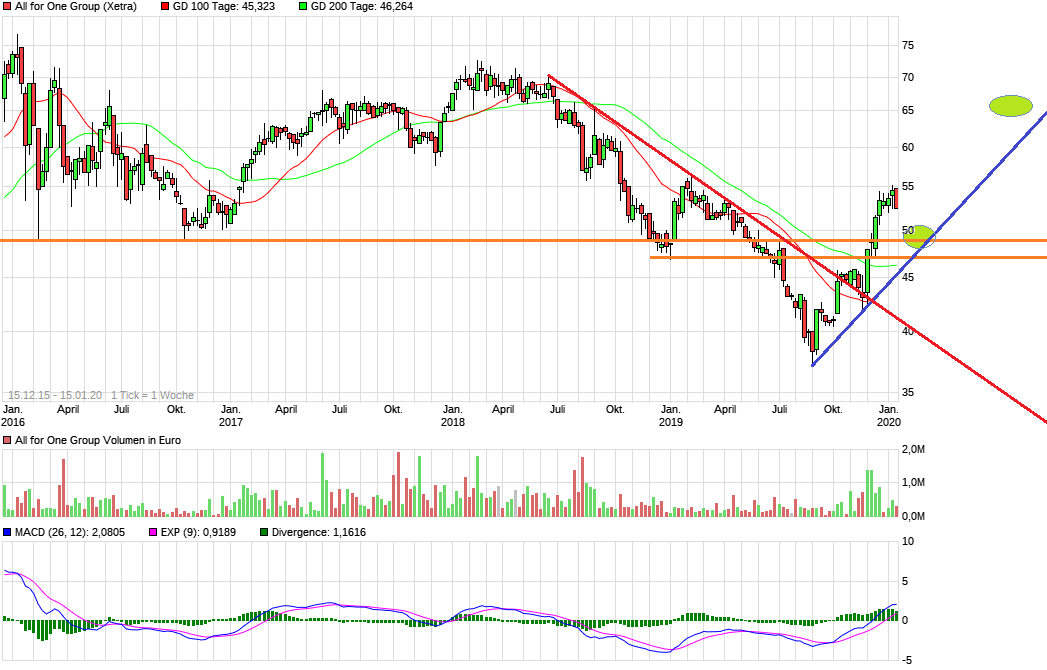Select the green target ellipse near price 65
This screenshot has width=1047, height=670.
1010,105
